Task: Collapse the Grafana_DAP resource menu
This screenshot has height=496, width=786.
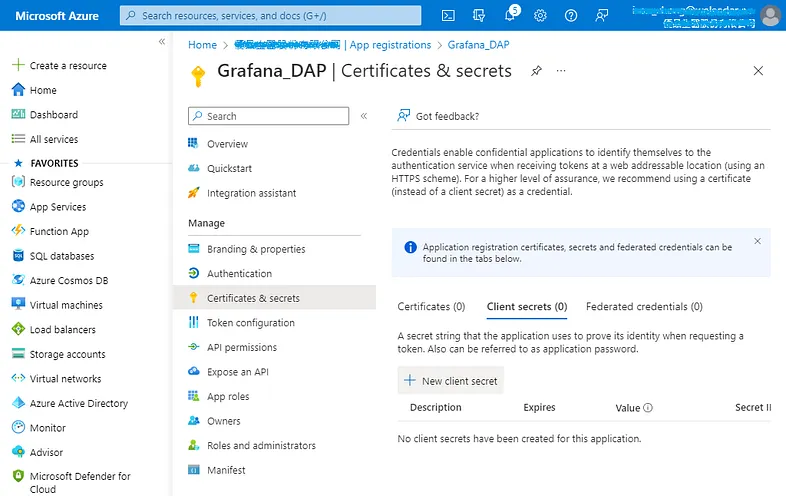Action: [x=364, y=116]
